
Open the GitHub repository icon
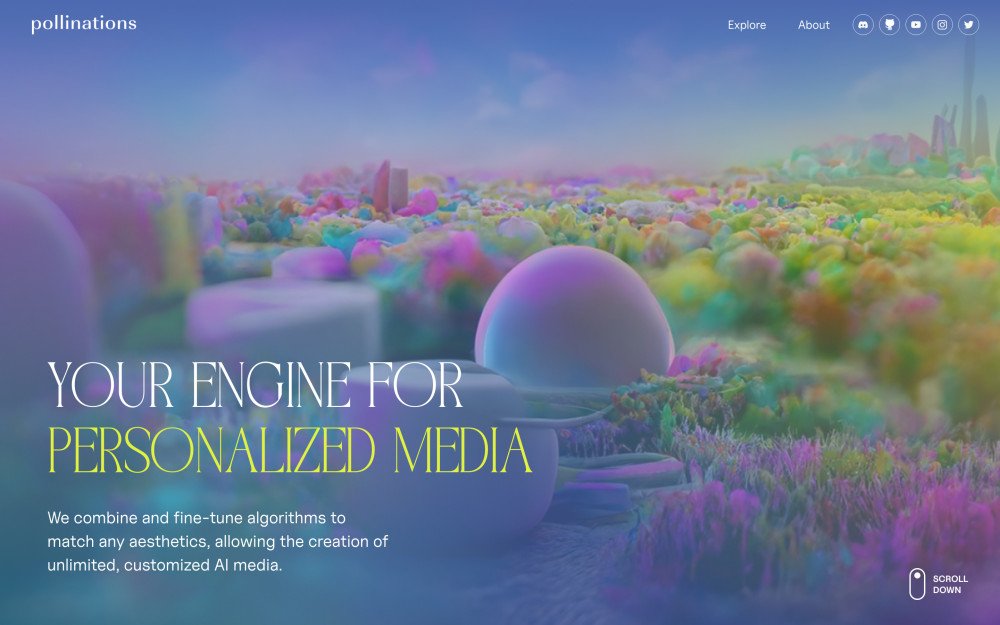889,25
